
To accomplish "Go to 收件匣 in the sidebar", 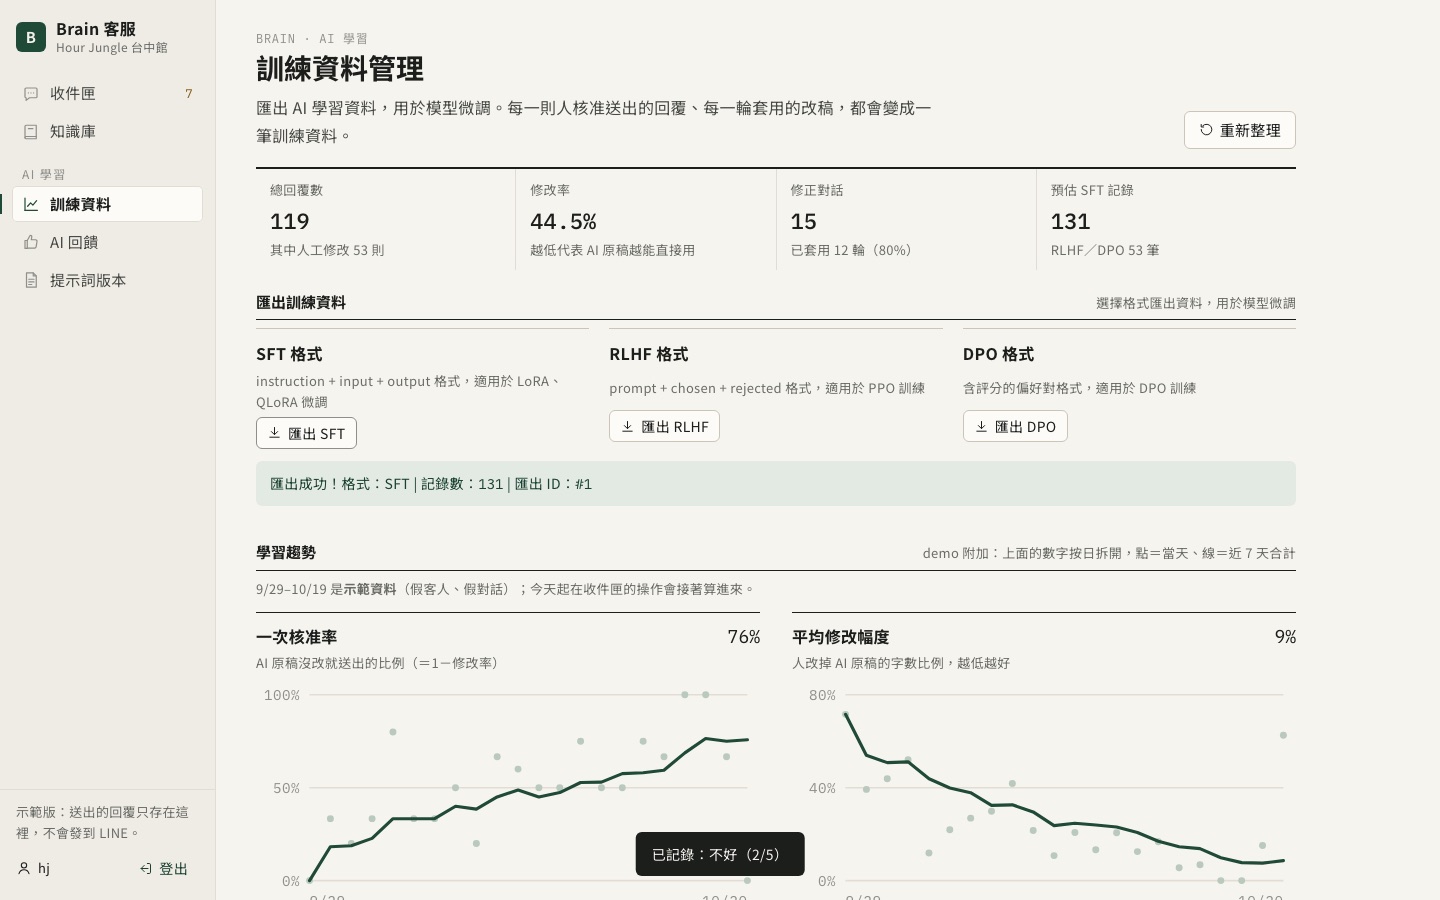I will 108,94.
